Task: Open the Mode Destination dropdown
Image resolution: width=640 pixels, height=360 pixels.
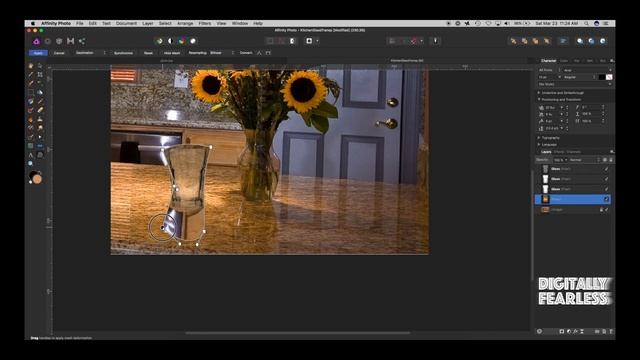Action: (90, 53)
